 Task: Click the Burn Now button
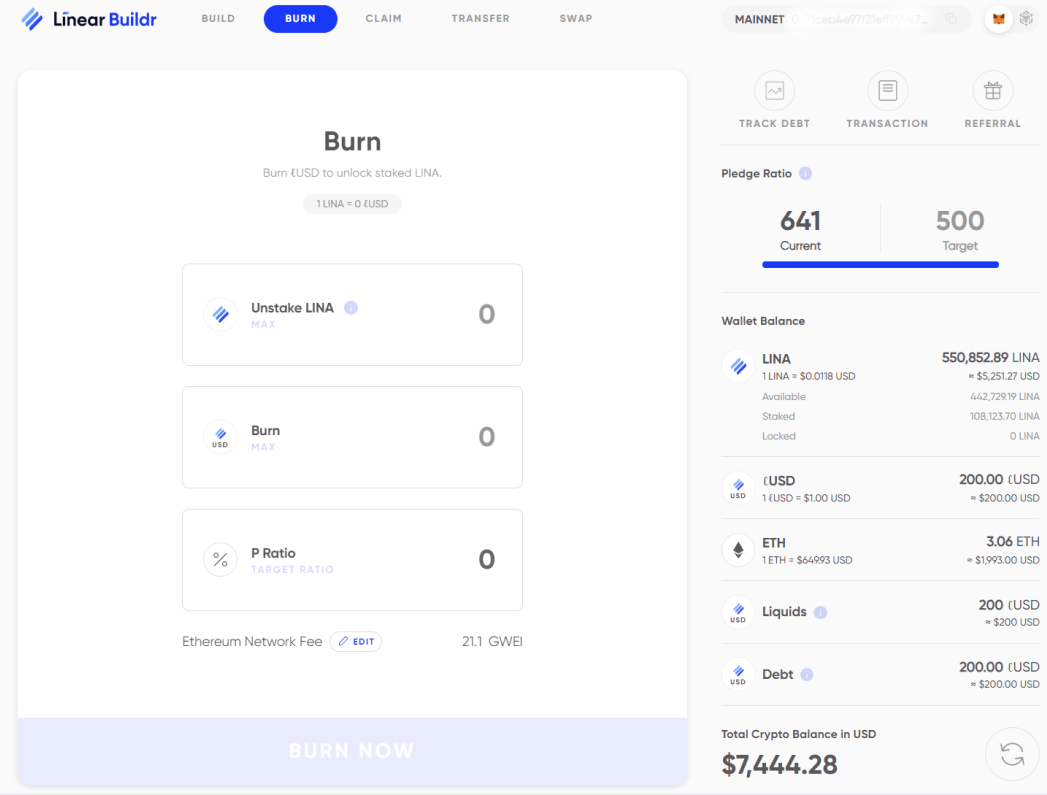pos(353,751)
